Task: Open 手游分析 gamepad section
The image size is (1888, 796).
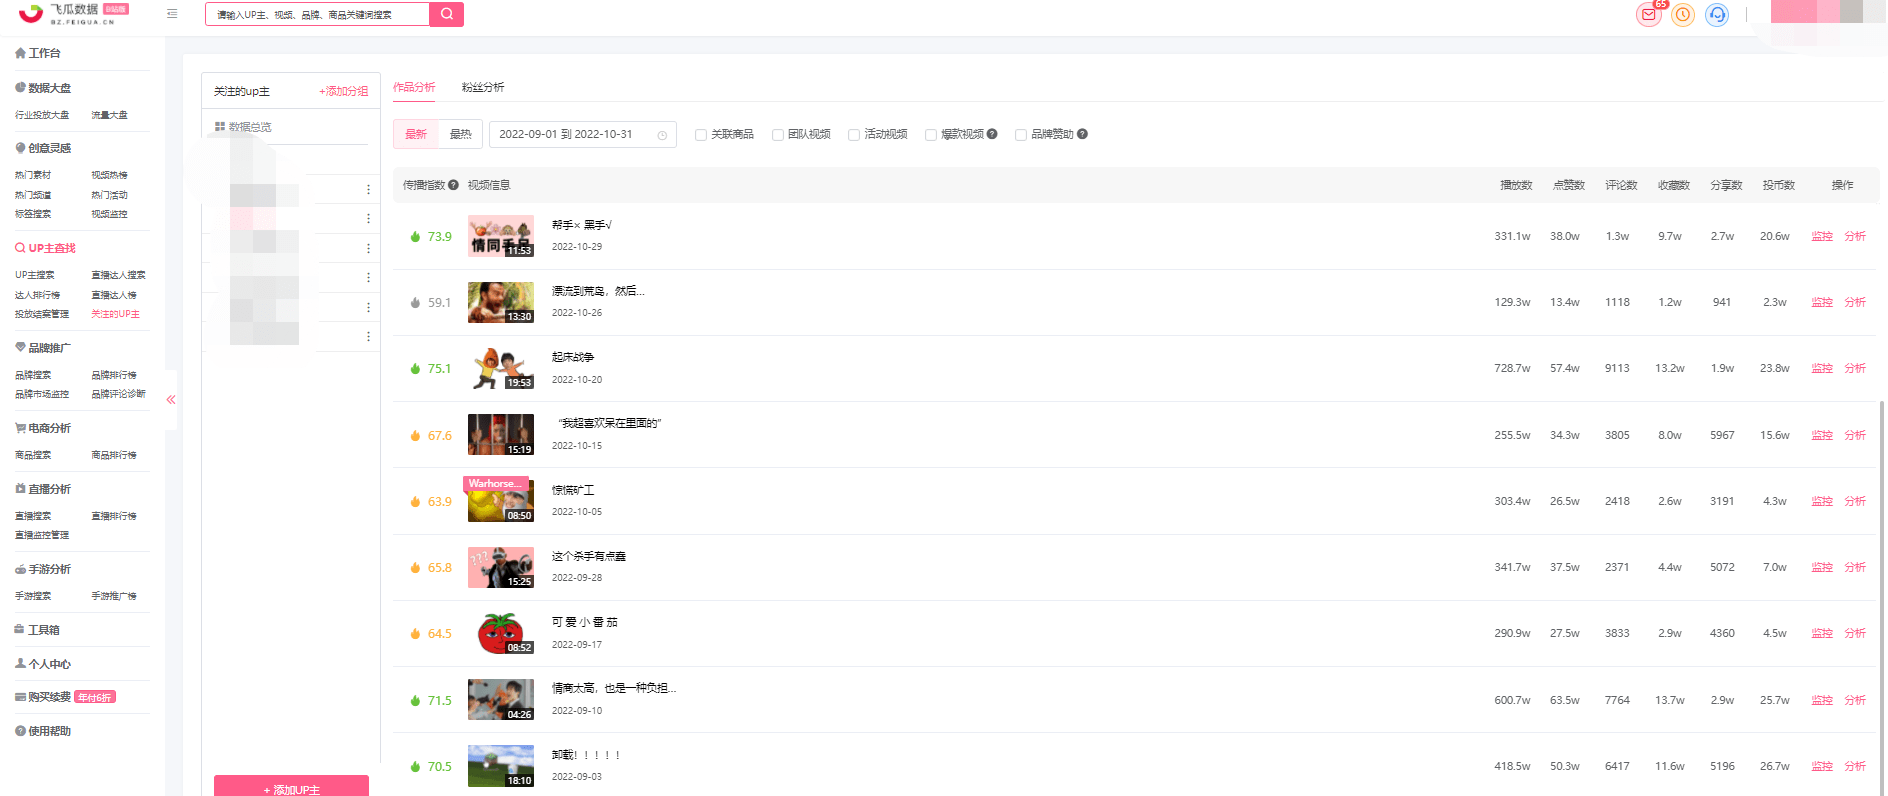Action: coord(43,569)
